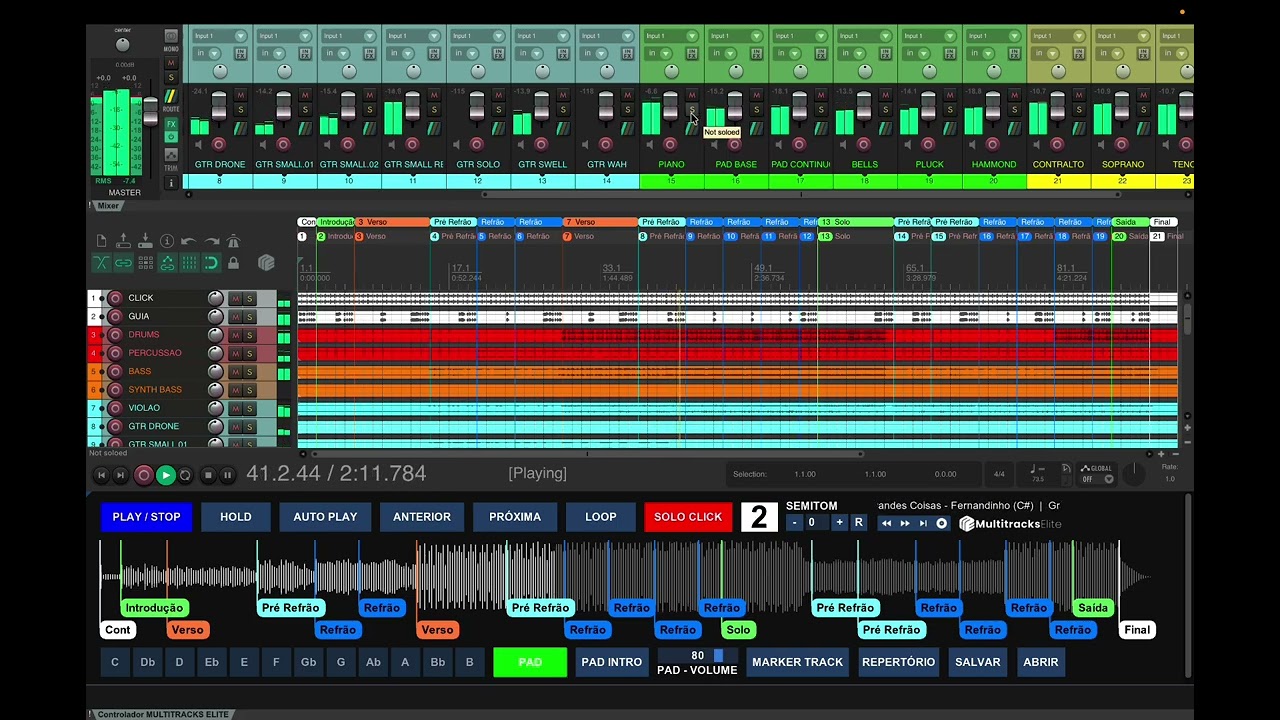1280x720 pixels.
Task: Click the Undo arrow icon
Action: point(189,241)
